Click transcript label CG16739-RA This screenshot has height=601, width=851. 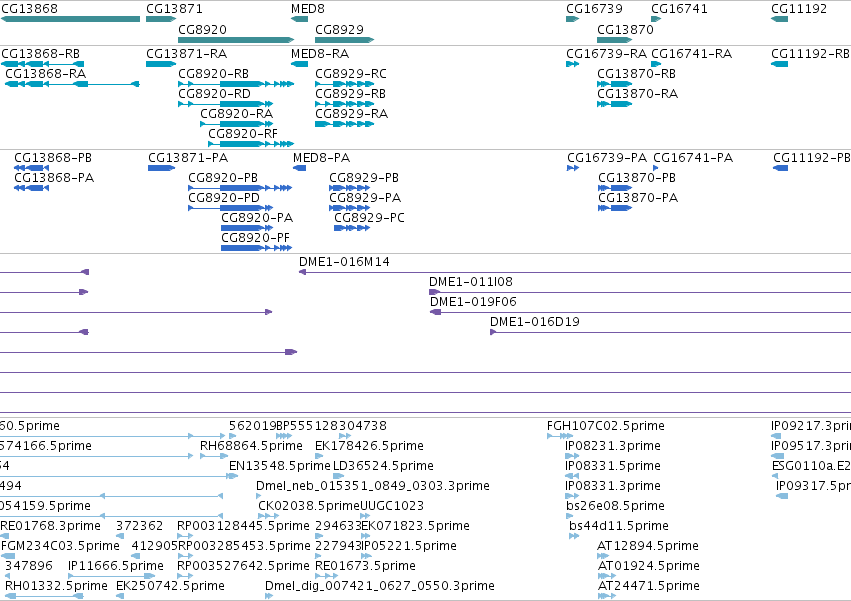click(607, 54)
